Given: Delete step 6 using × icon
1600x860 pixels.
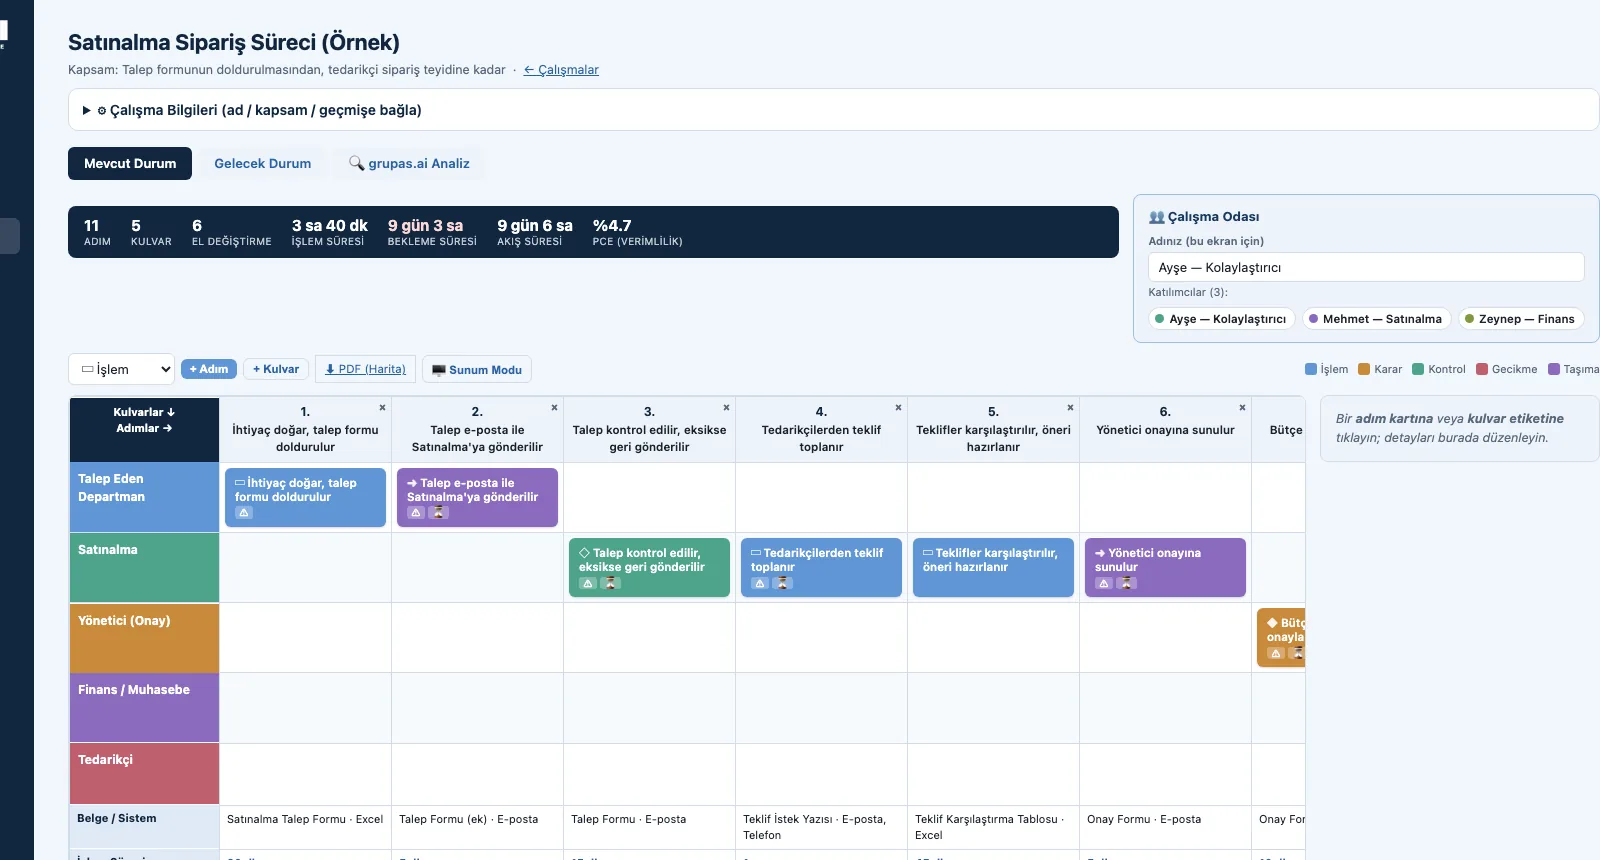Looking at the screenshot, I should pos(1242,407).
